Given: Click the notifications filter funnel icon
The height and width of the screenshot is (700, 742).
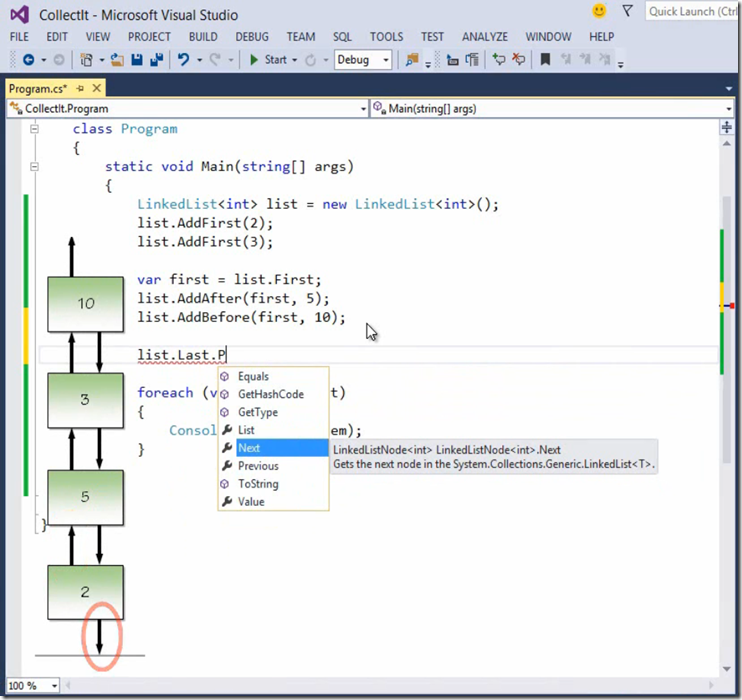Looking at the screenshot, I should (x=627, y=11).
